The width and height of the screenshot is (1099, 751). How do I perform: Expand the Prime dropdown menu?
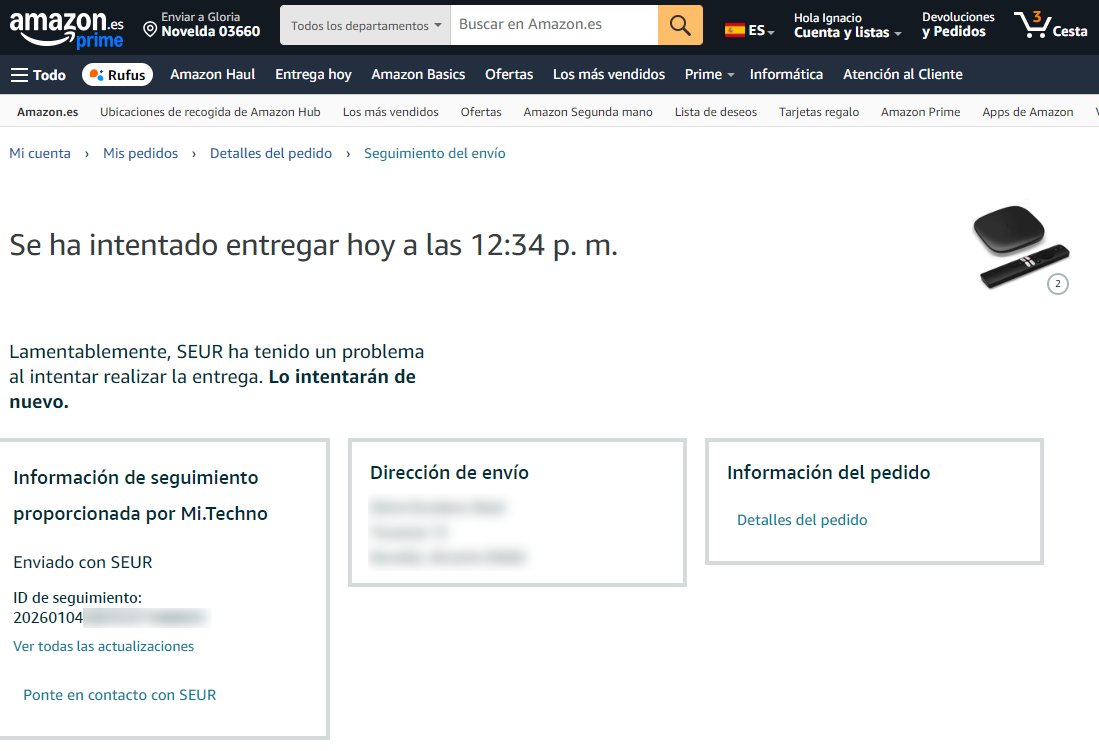coord(709,74)
